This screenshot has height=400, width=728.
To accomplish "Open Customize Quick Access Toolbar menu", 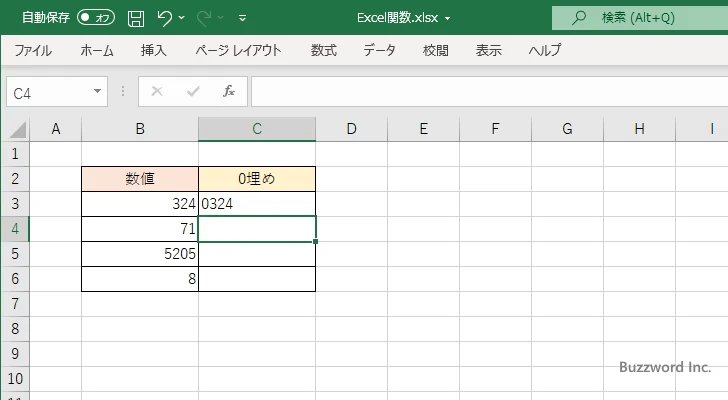I will [242, 18].
